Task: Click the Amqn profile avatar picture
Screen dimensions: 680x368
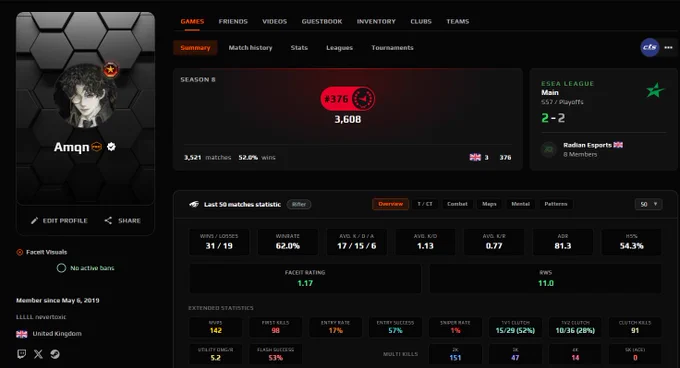Action: click(x=85, y=96)
